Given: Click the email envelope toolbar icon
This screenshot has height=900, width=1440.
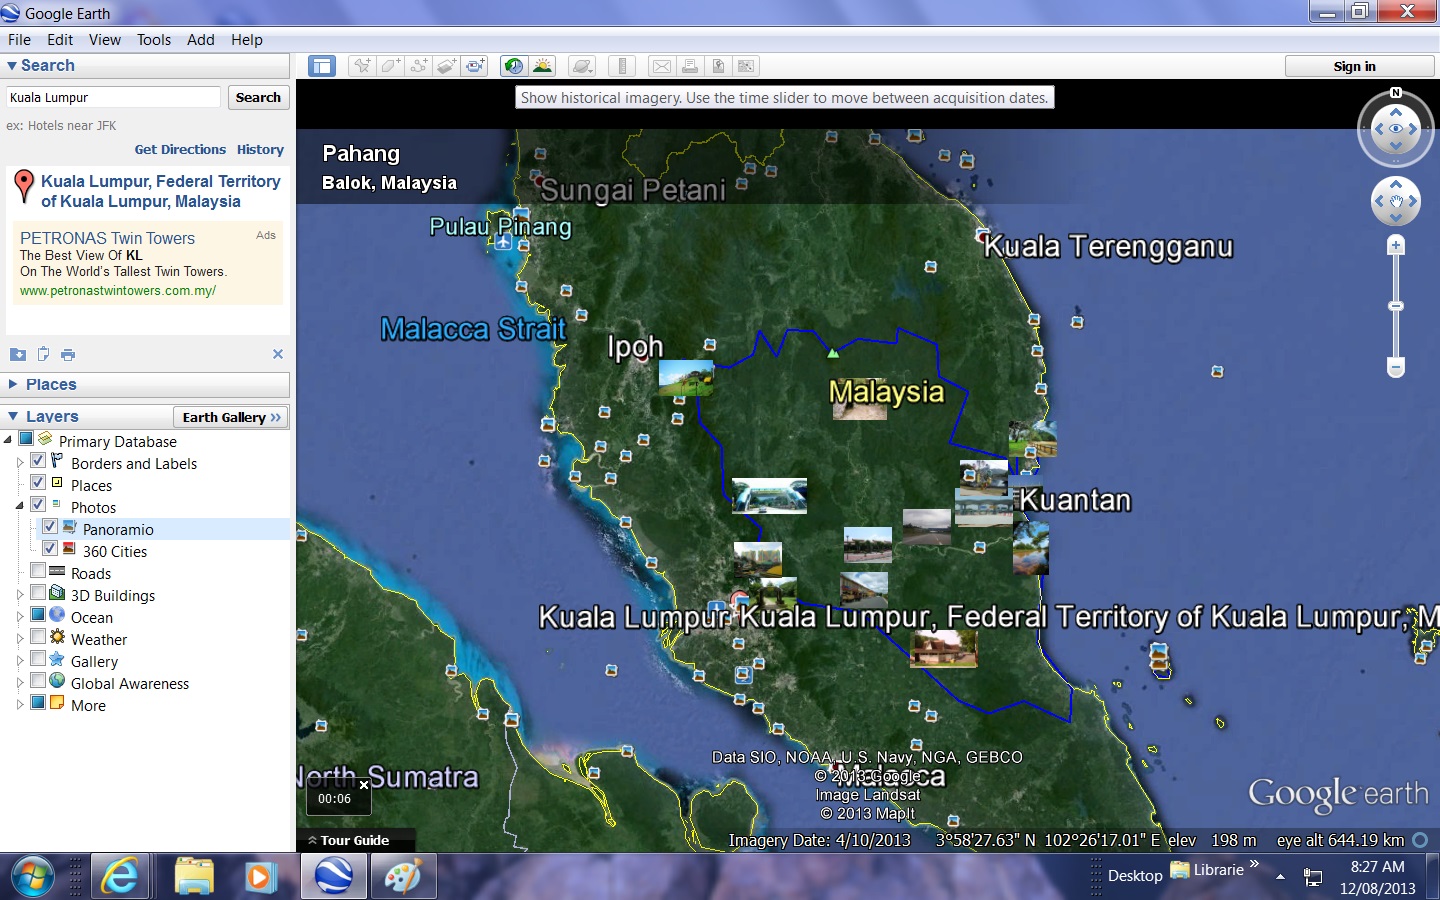Looking at the screenshot, I should click(661, 66).
